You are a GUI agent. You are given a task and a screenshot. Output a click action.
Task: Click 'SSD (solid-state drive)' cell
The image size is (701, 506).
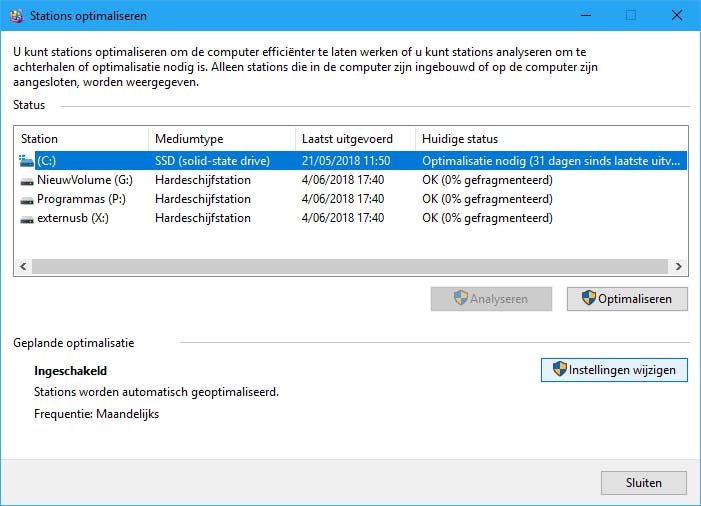click(212, 161)
